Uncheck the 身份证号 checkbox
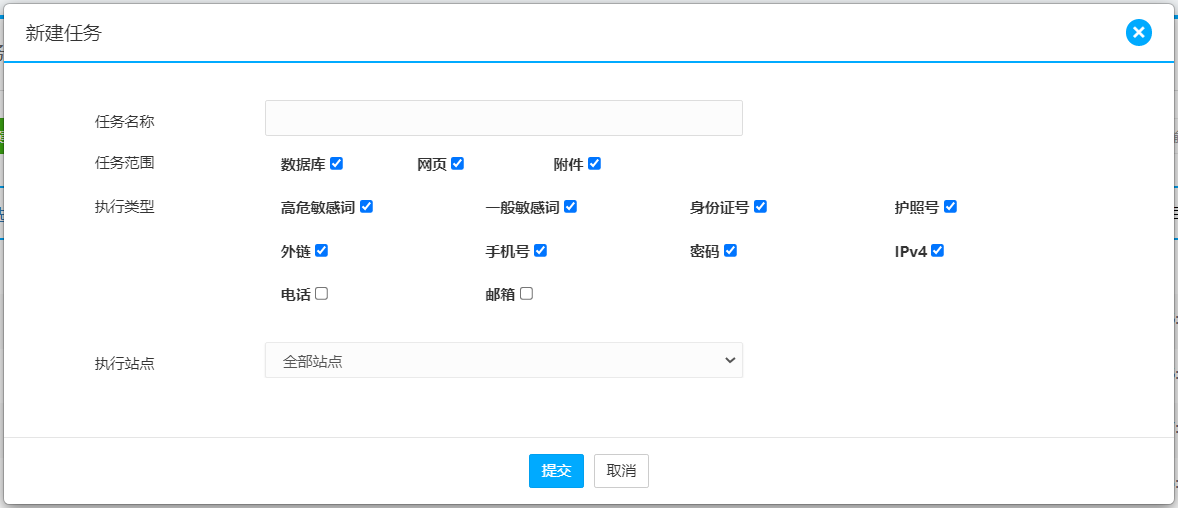 (x=760, y=207)
